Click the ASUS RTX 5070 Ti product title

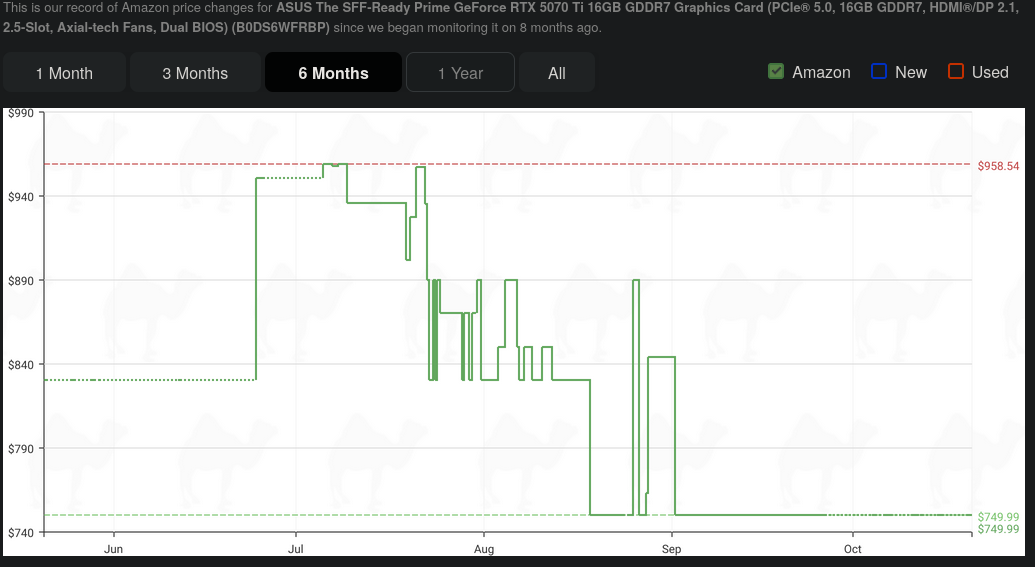(x=512, y=18)
